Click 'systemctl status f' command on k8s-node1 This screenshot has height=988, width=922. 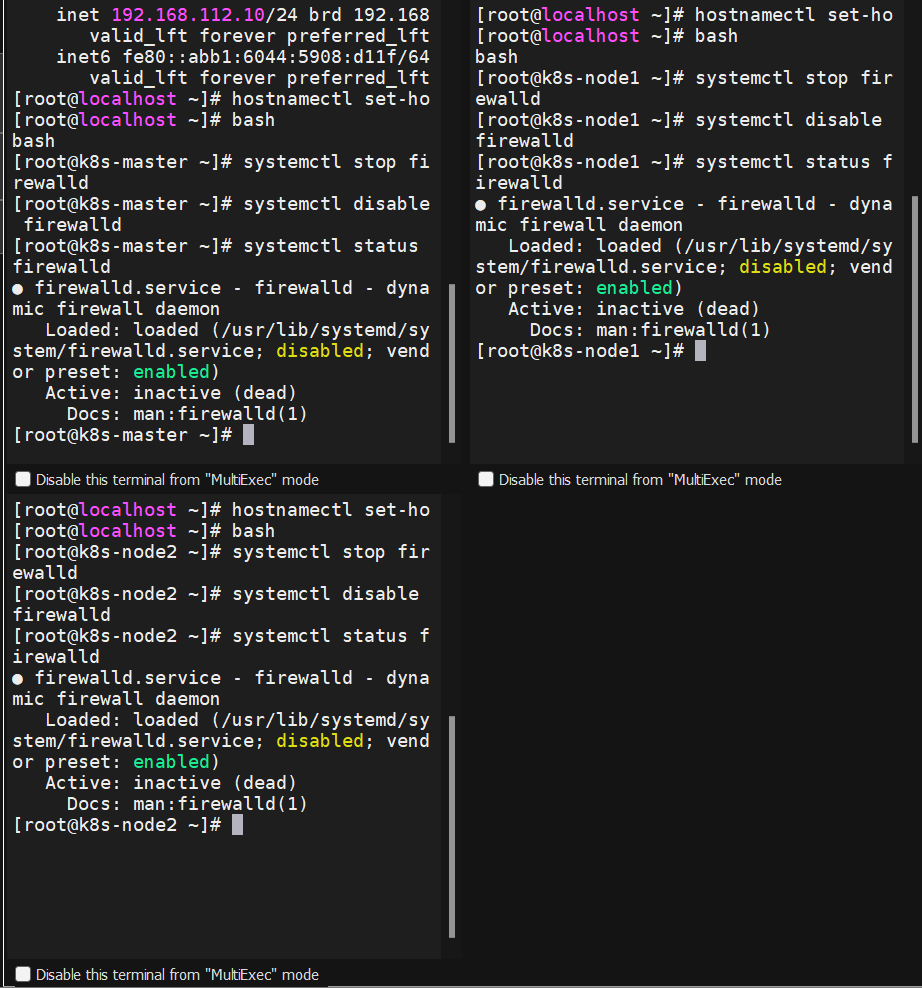point(794,162)
